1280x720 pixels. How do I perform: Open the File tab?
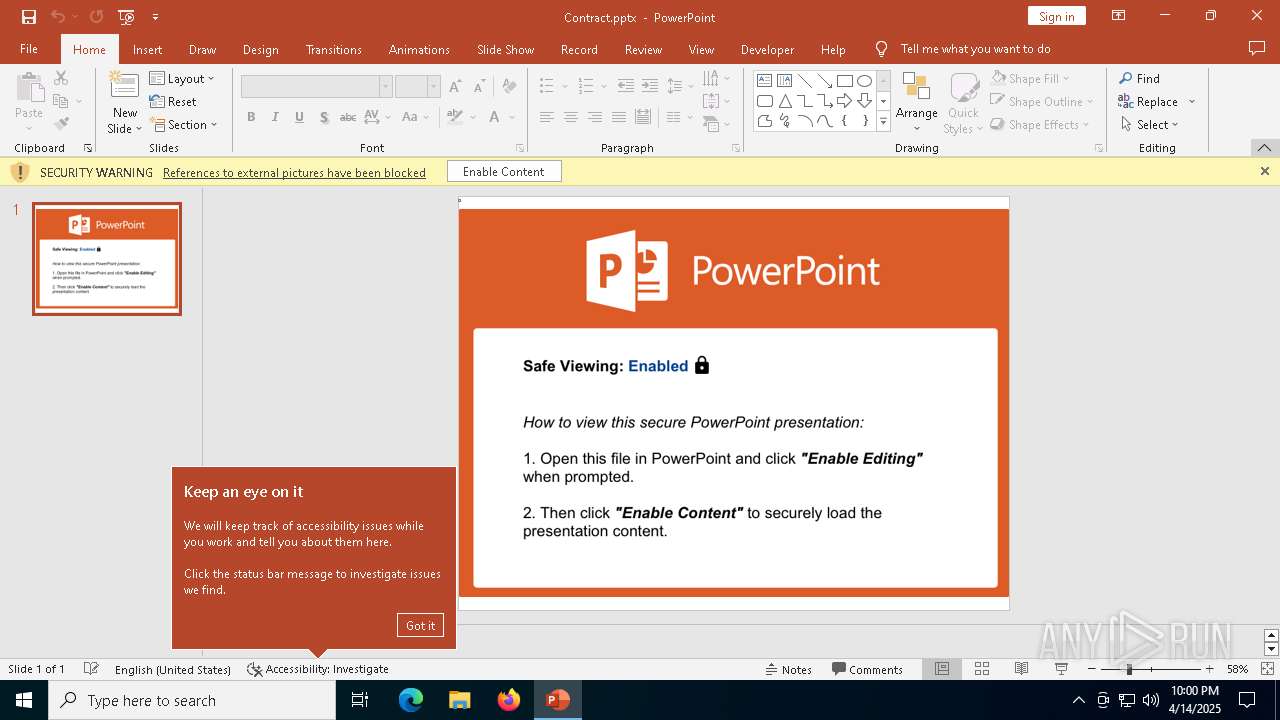(x=29, y=49)
